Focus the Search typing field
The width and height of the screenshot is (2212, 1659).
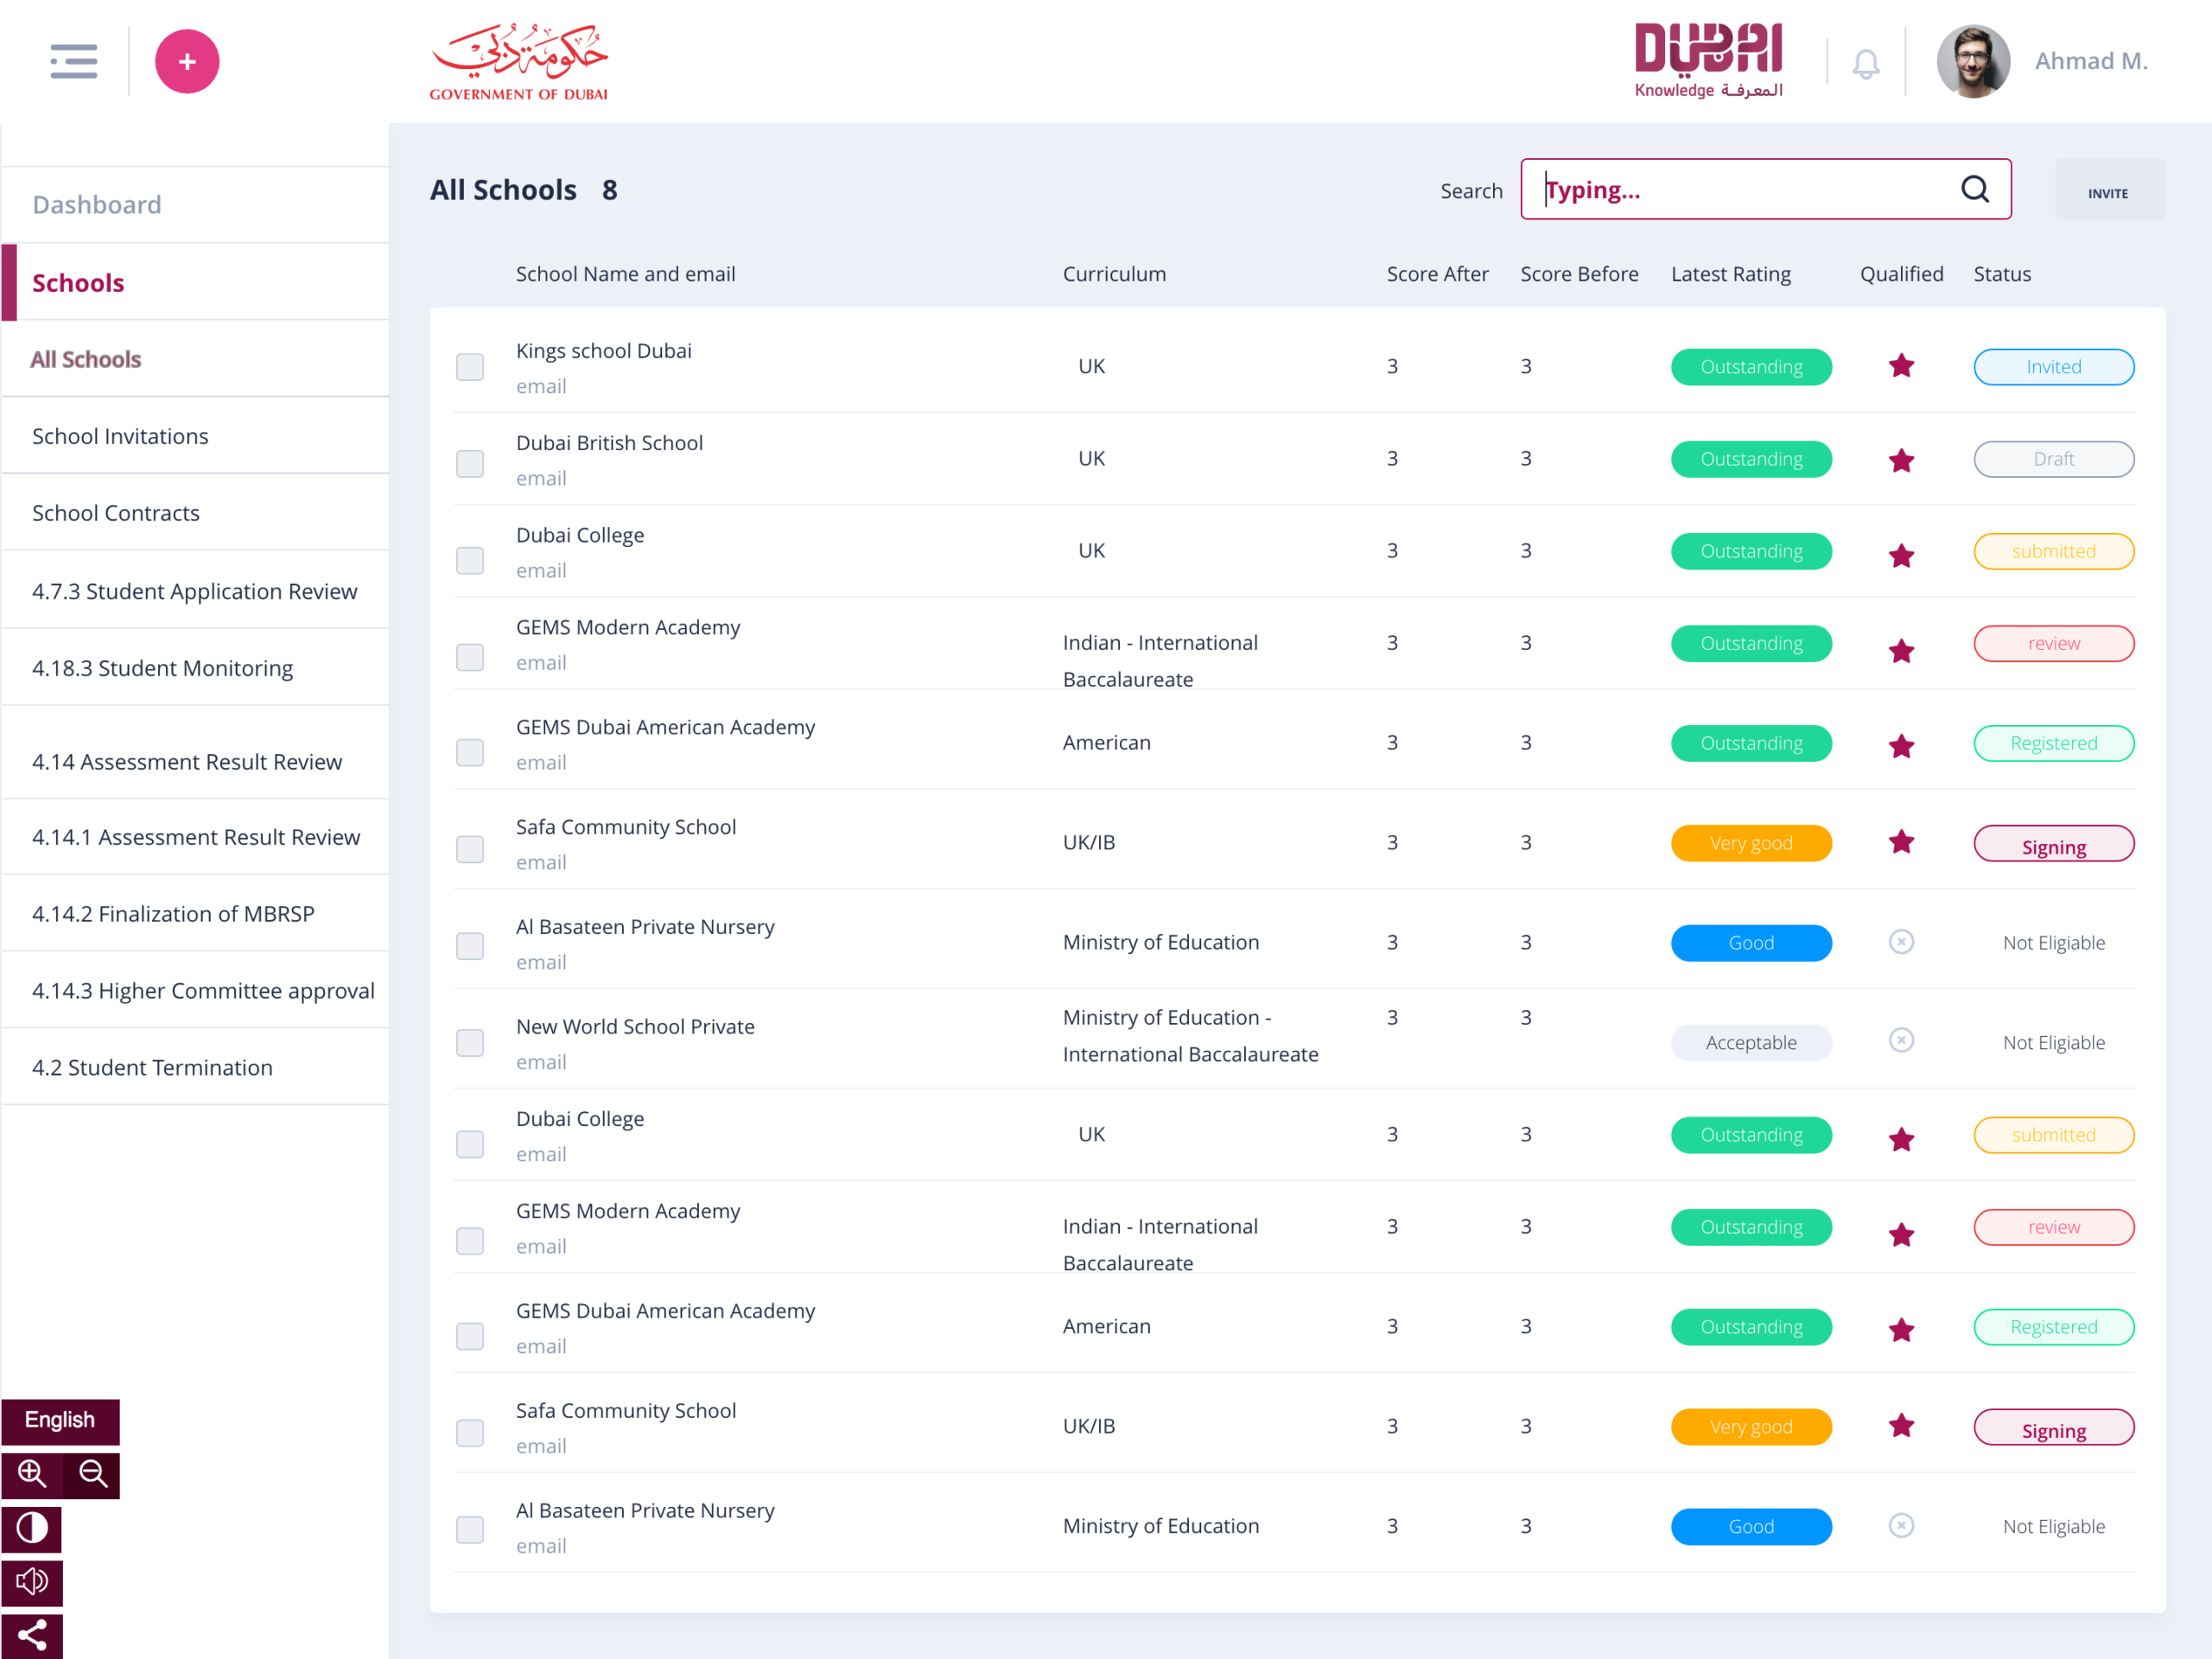1740,189
